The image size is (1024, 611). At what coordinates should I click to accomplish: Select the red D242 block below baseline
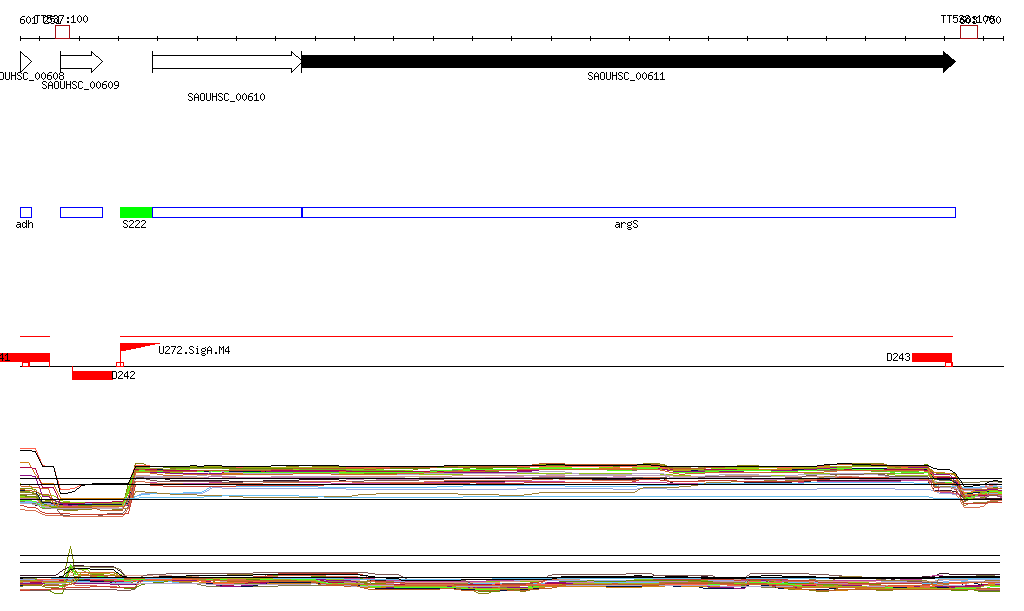click(92, 375)
